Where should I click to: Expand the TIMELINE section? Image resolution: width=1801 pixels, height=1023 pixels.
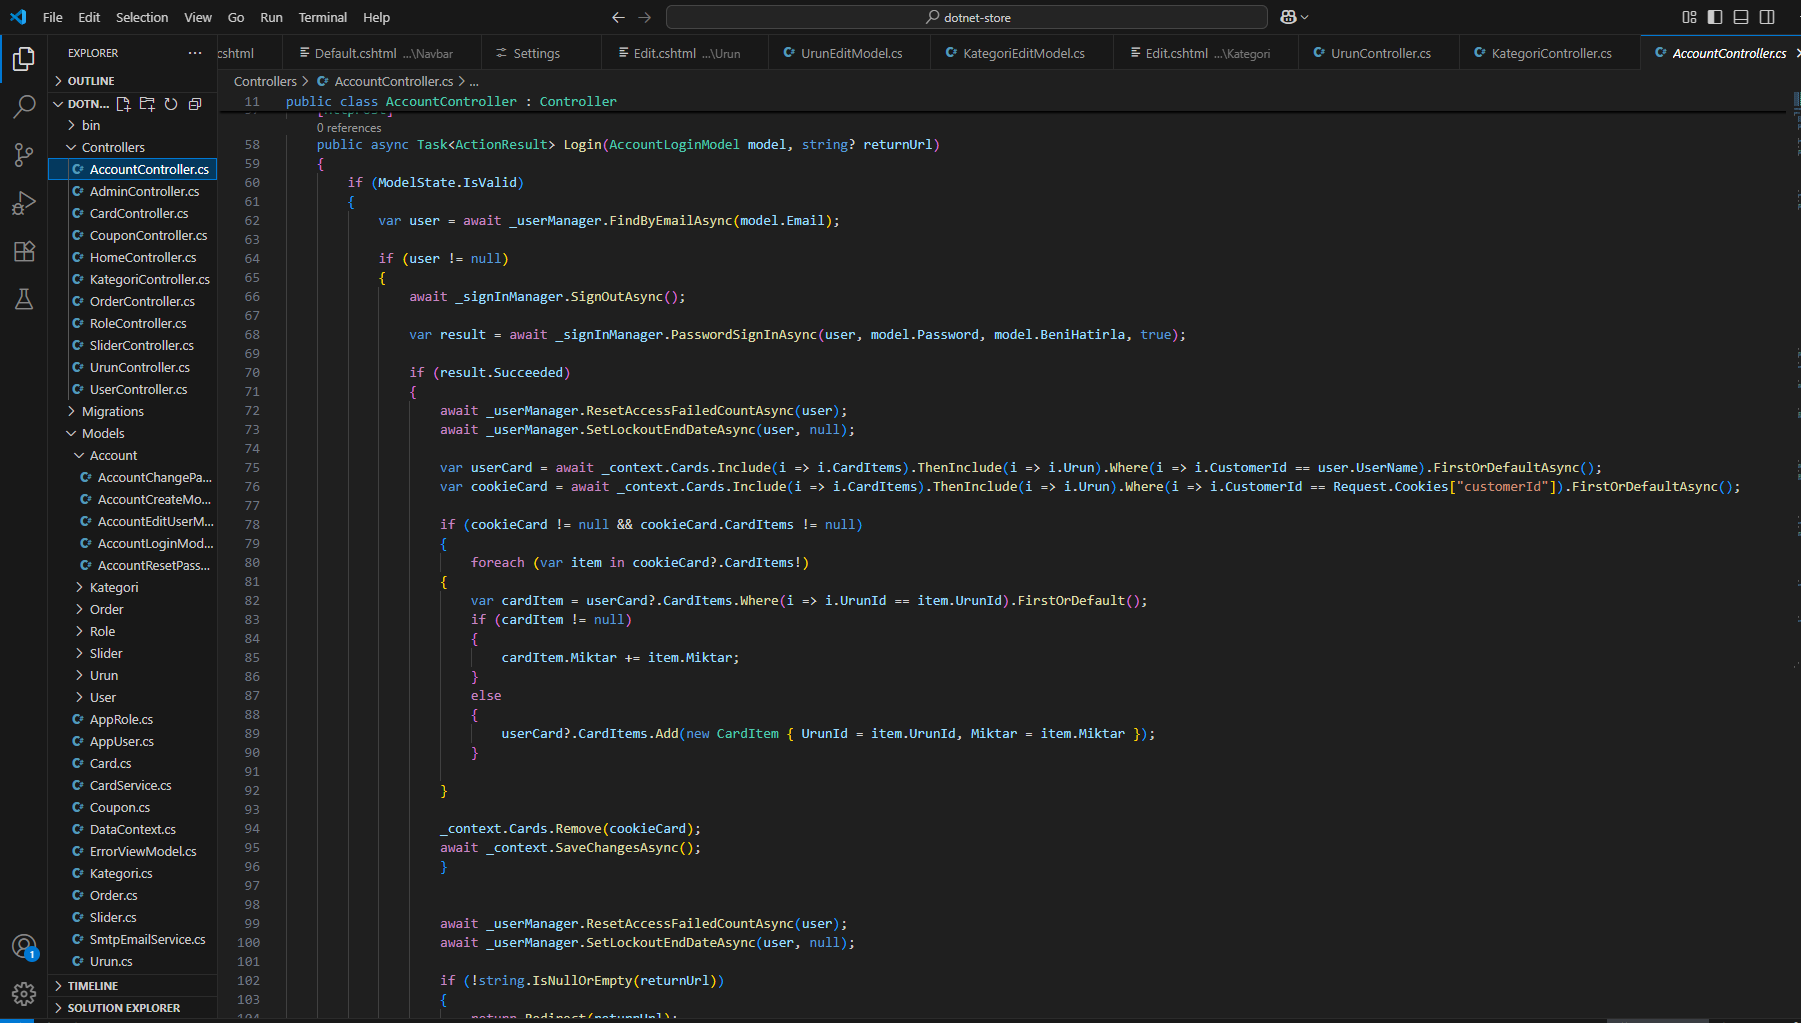coord(133,986)
